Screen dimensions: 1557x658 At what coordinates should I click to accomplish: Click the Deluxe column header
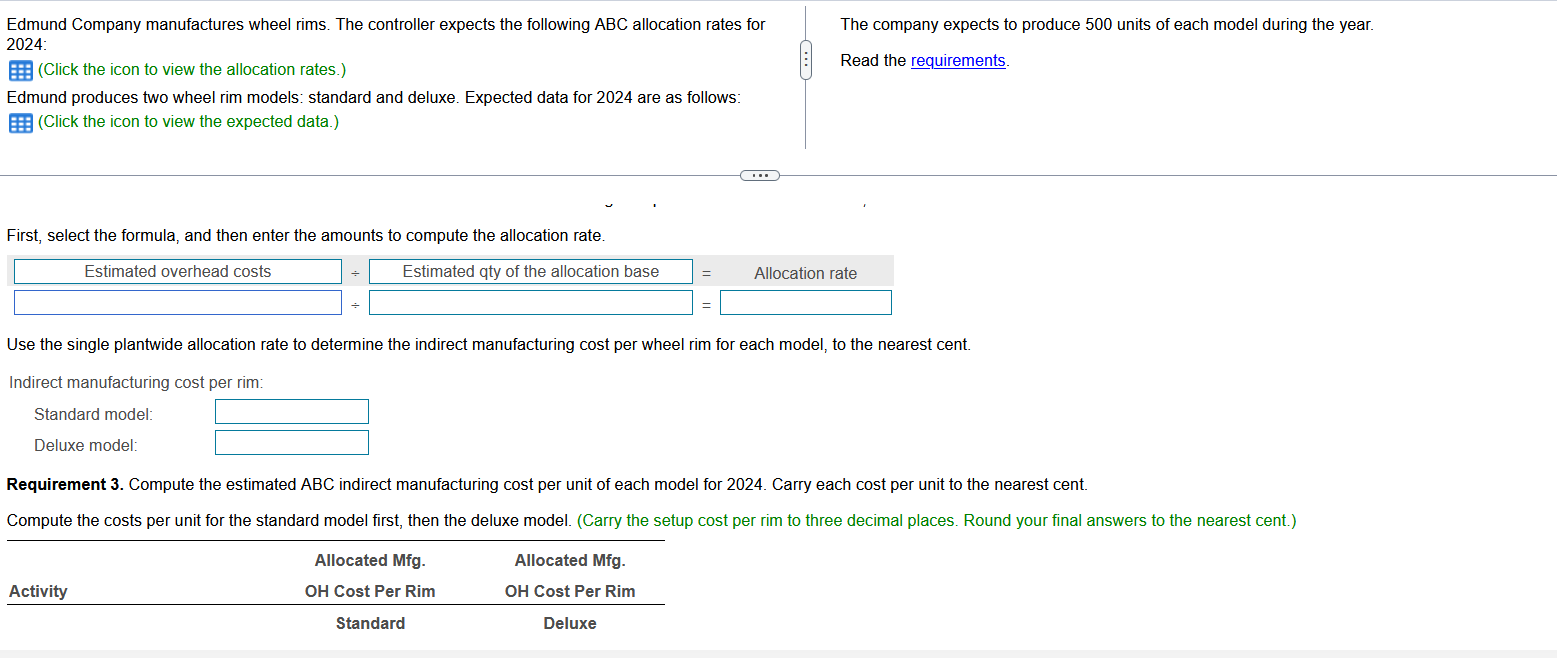pos(569,623)
